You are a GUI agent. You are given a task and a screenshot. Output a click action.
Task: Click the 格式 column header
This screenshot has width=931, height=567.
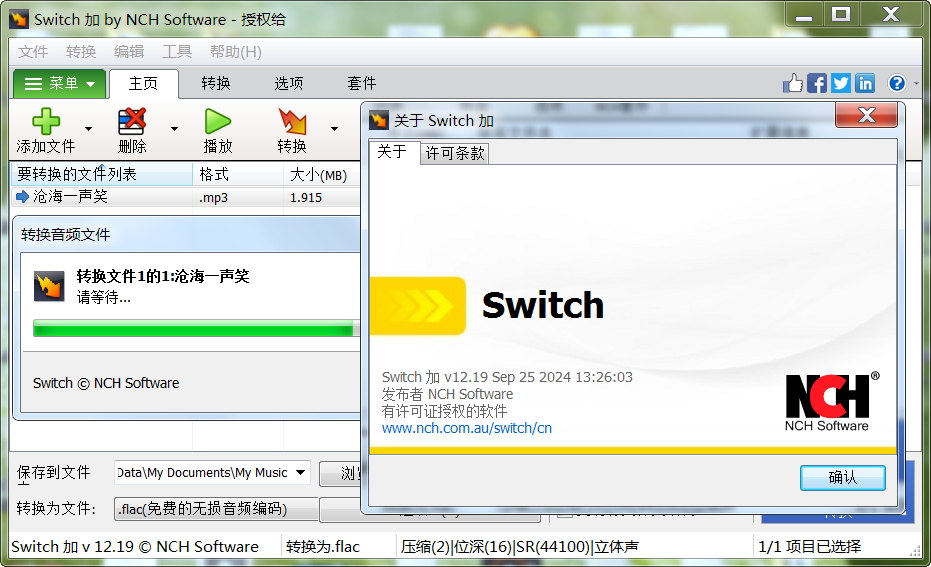238,174
